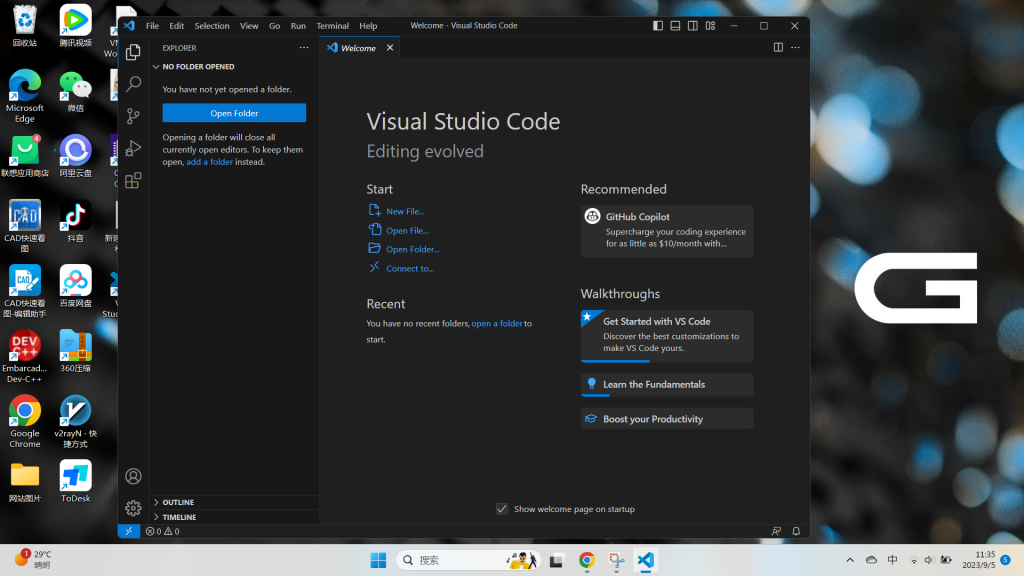Screen dimensions: 1024x576
Task: Select the Google Chrome desktop icon
Action: (25, 421)
